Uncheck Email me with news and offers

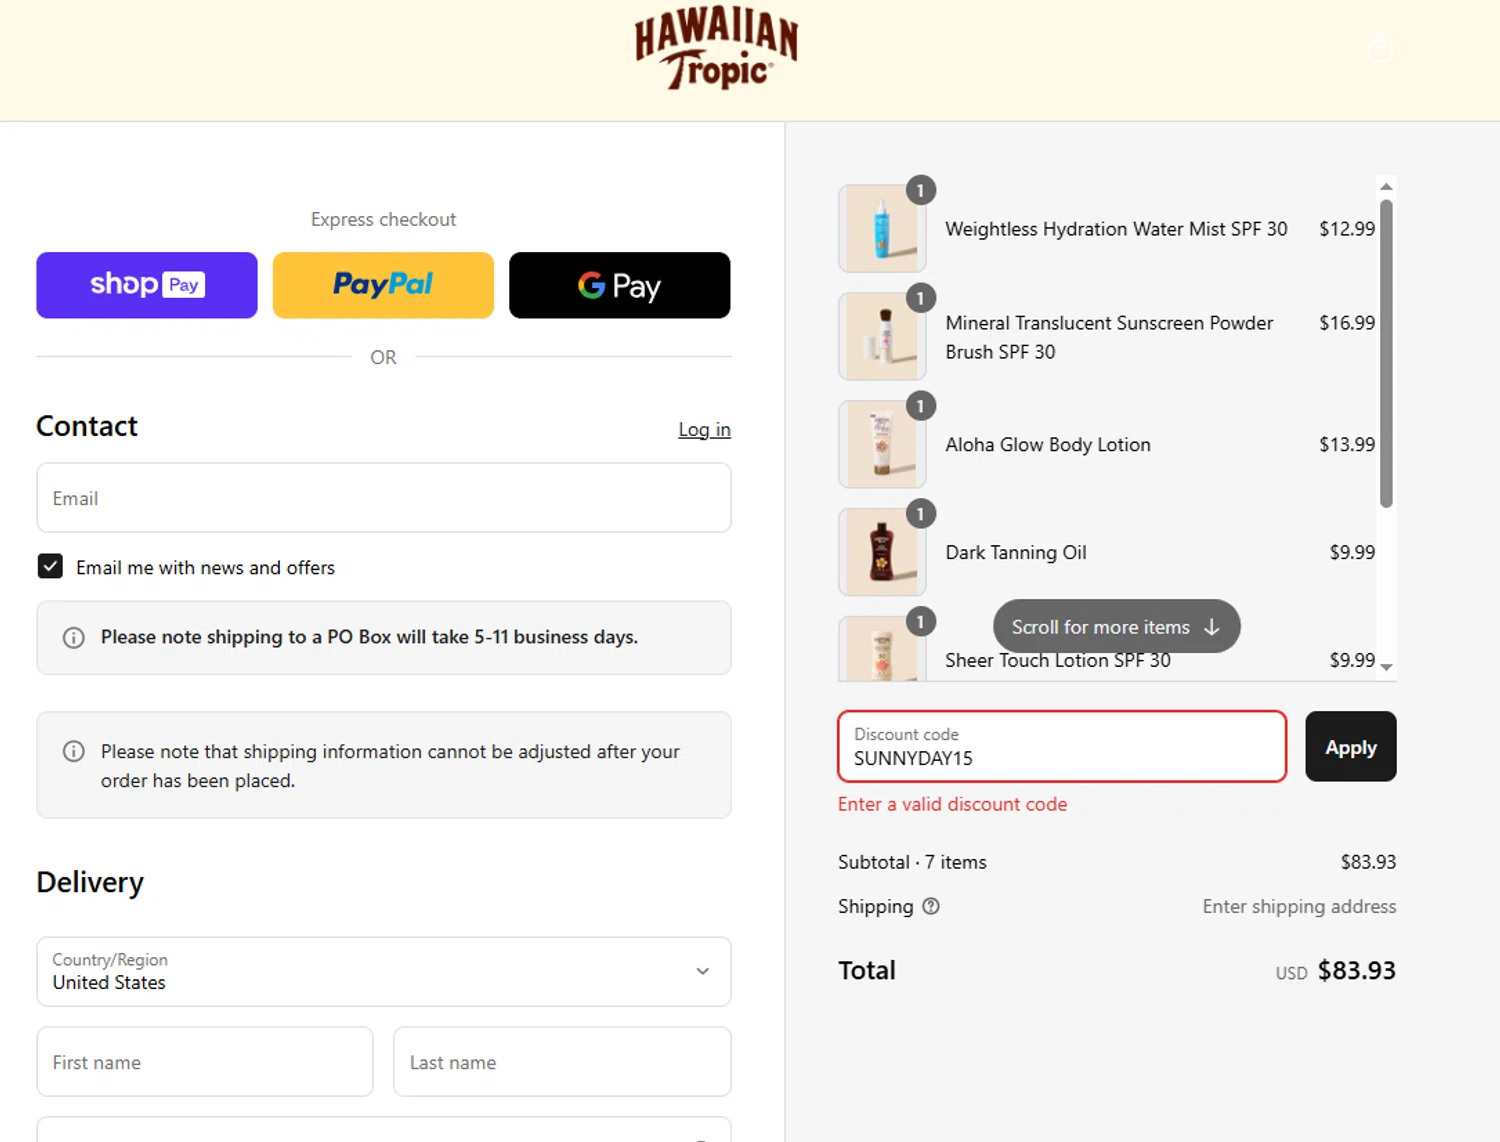50,567
